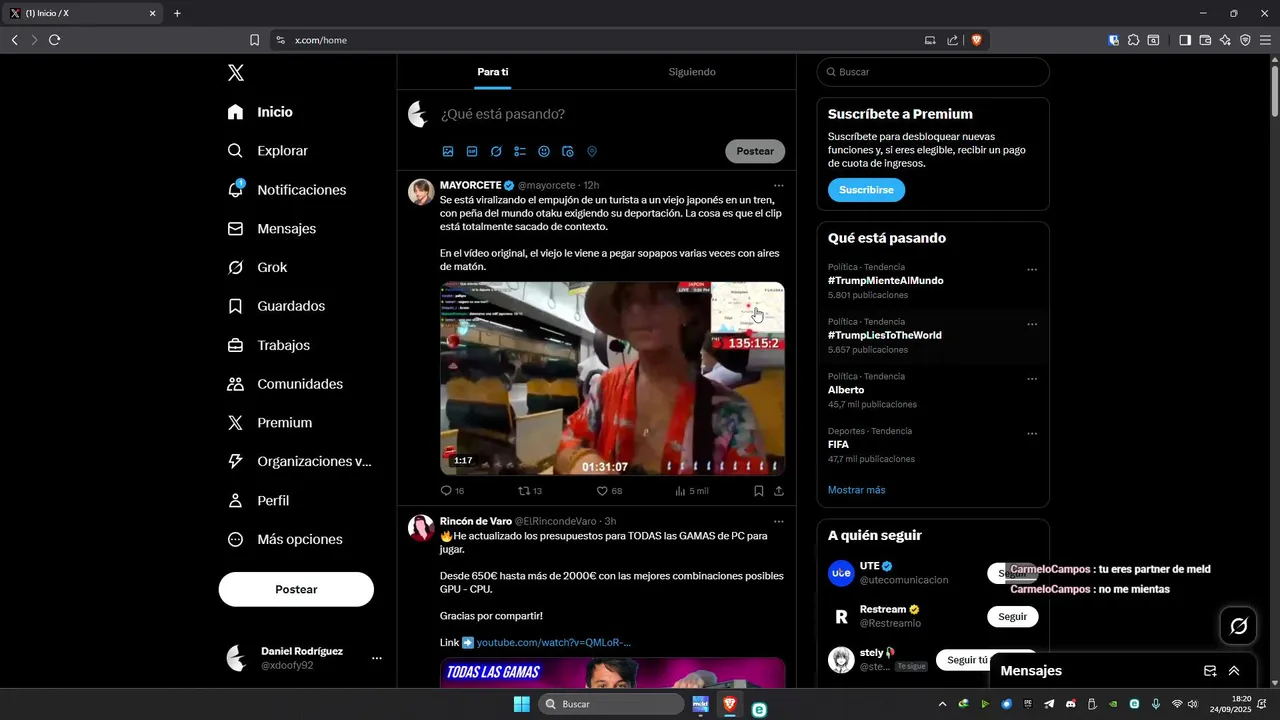Bookmark the MAYORCETE post
Screen dimensions: 1280x720
coord(759,491)
